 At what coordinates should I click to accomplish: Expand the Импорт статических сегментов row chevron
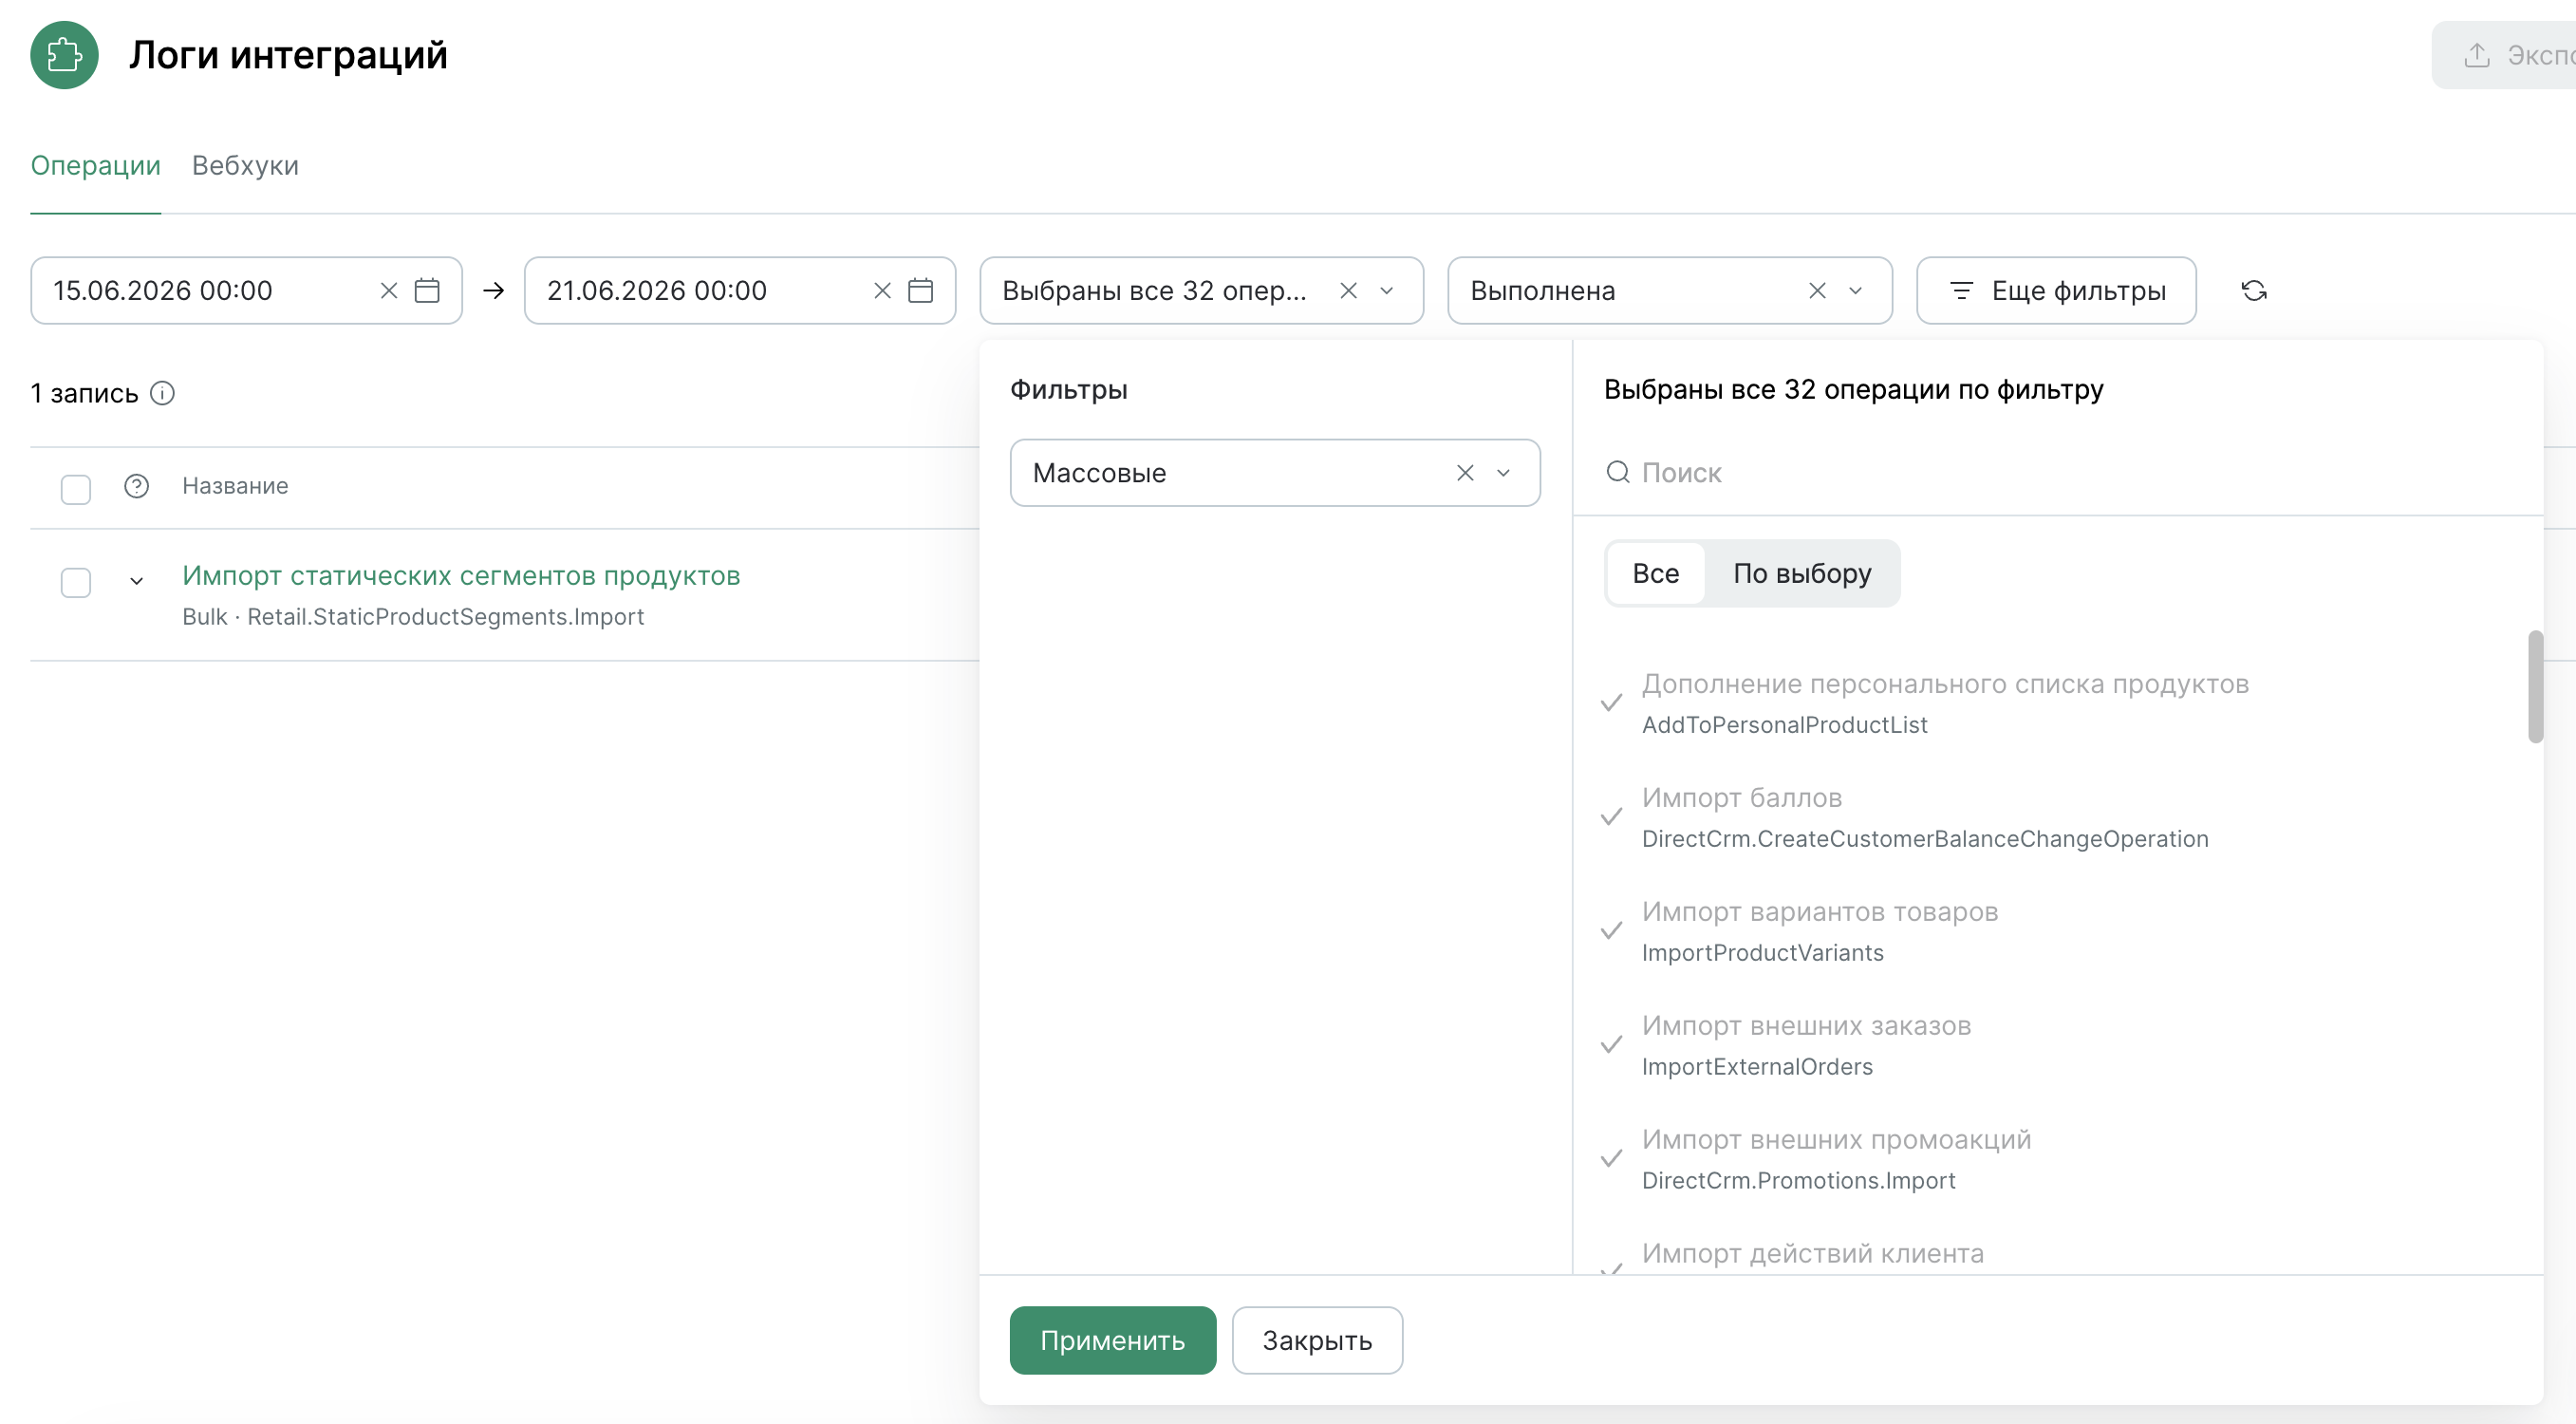pyautogui.click(x=136, y=581)
